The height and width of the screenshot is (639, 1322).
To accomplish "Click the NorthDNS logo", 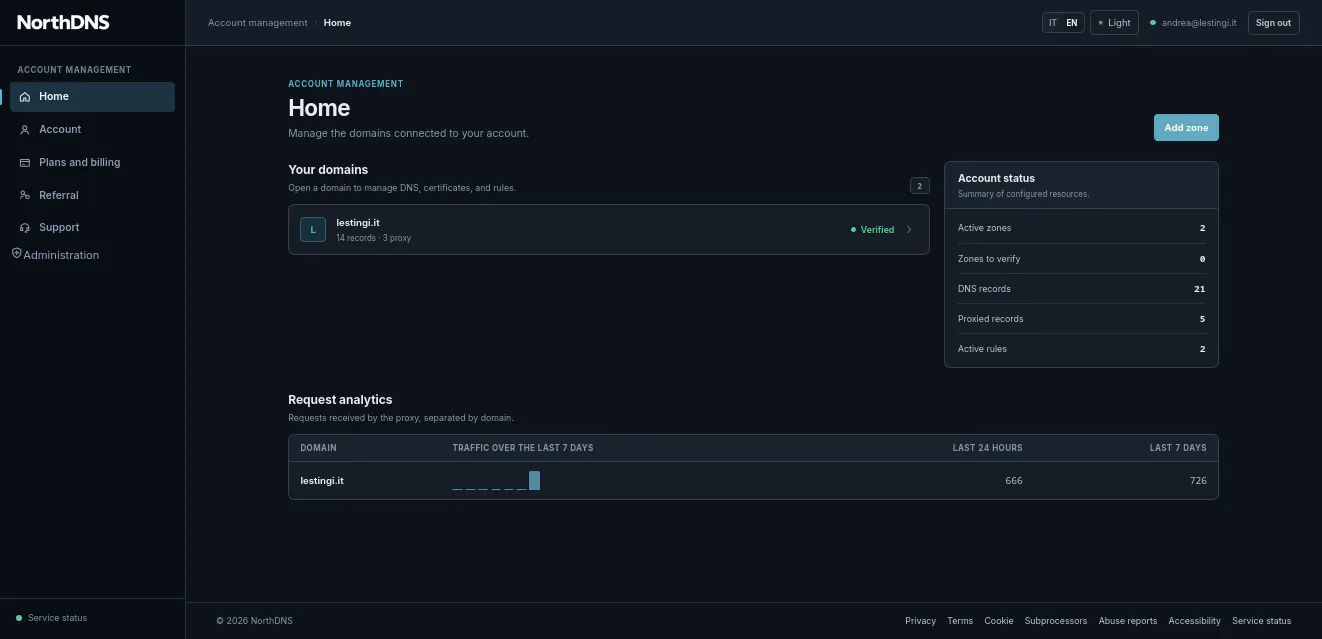I will (63, 22).
